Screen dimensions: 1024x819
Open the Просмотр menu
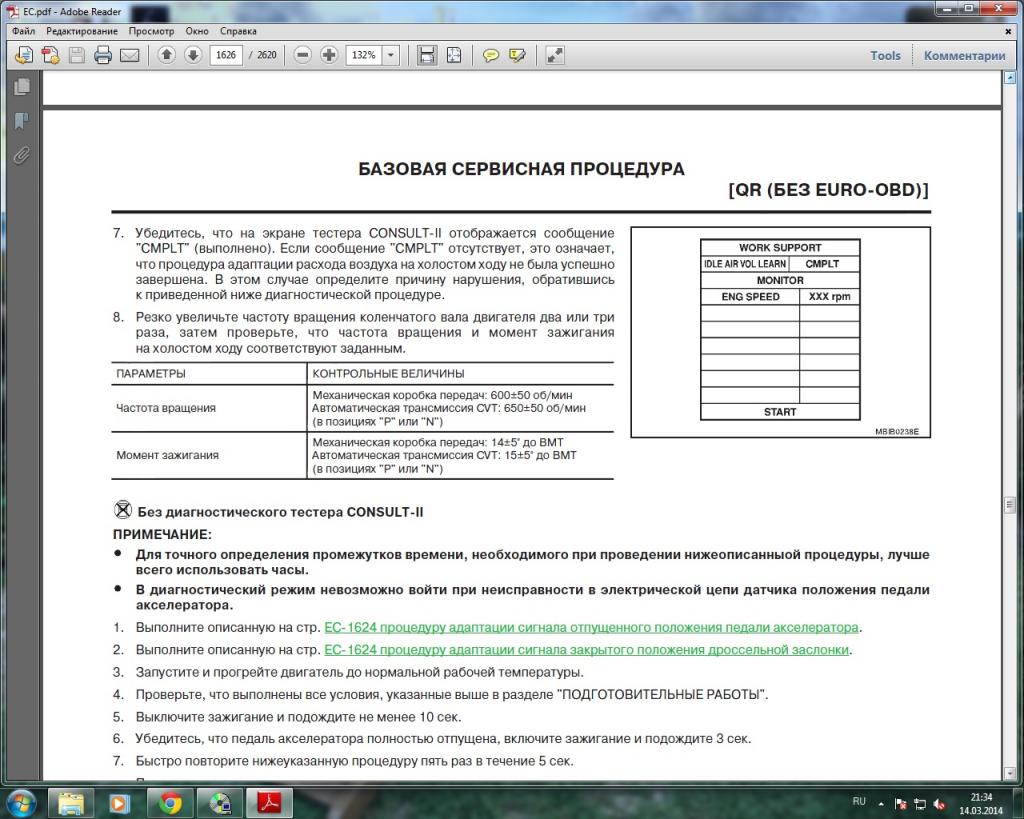pyautogui.click(x=151, y=31)
